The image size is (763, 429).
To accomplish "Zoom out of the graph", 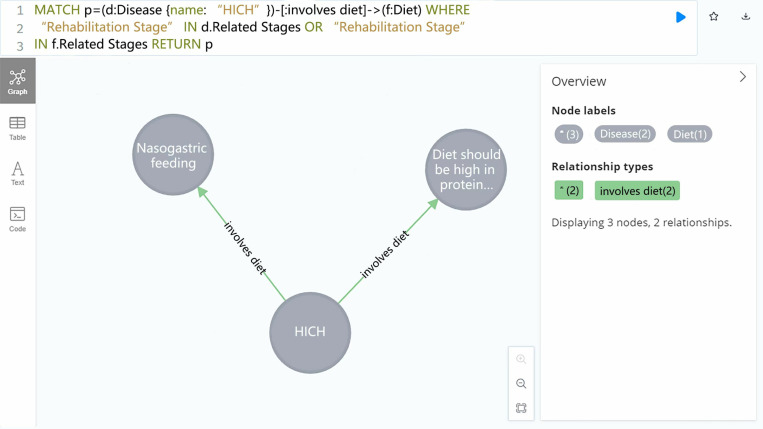I will click(521, 383).
